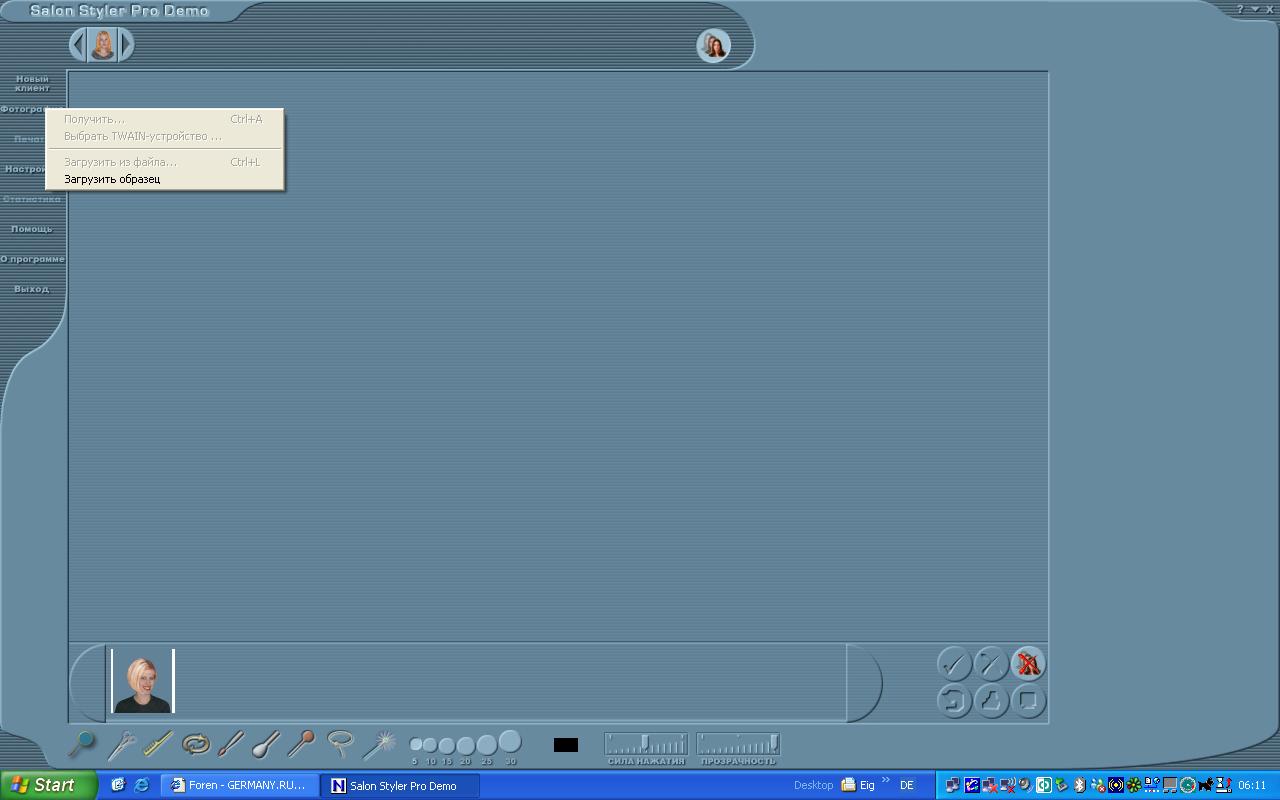The height and width of the screenshot is (800, 1280).
Task: Click the Windows Start button
Action: coord(47,785)
